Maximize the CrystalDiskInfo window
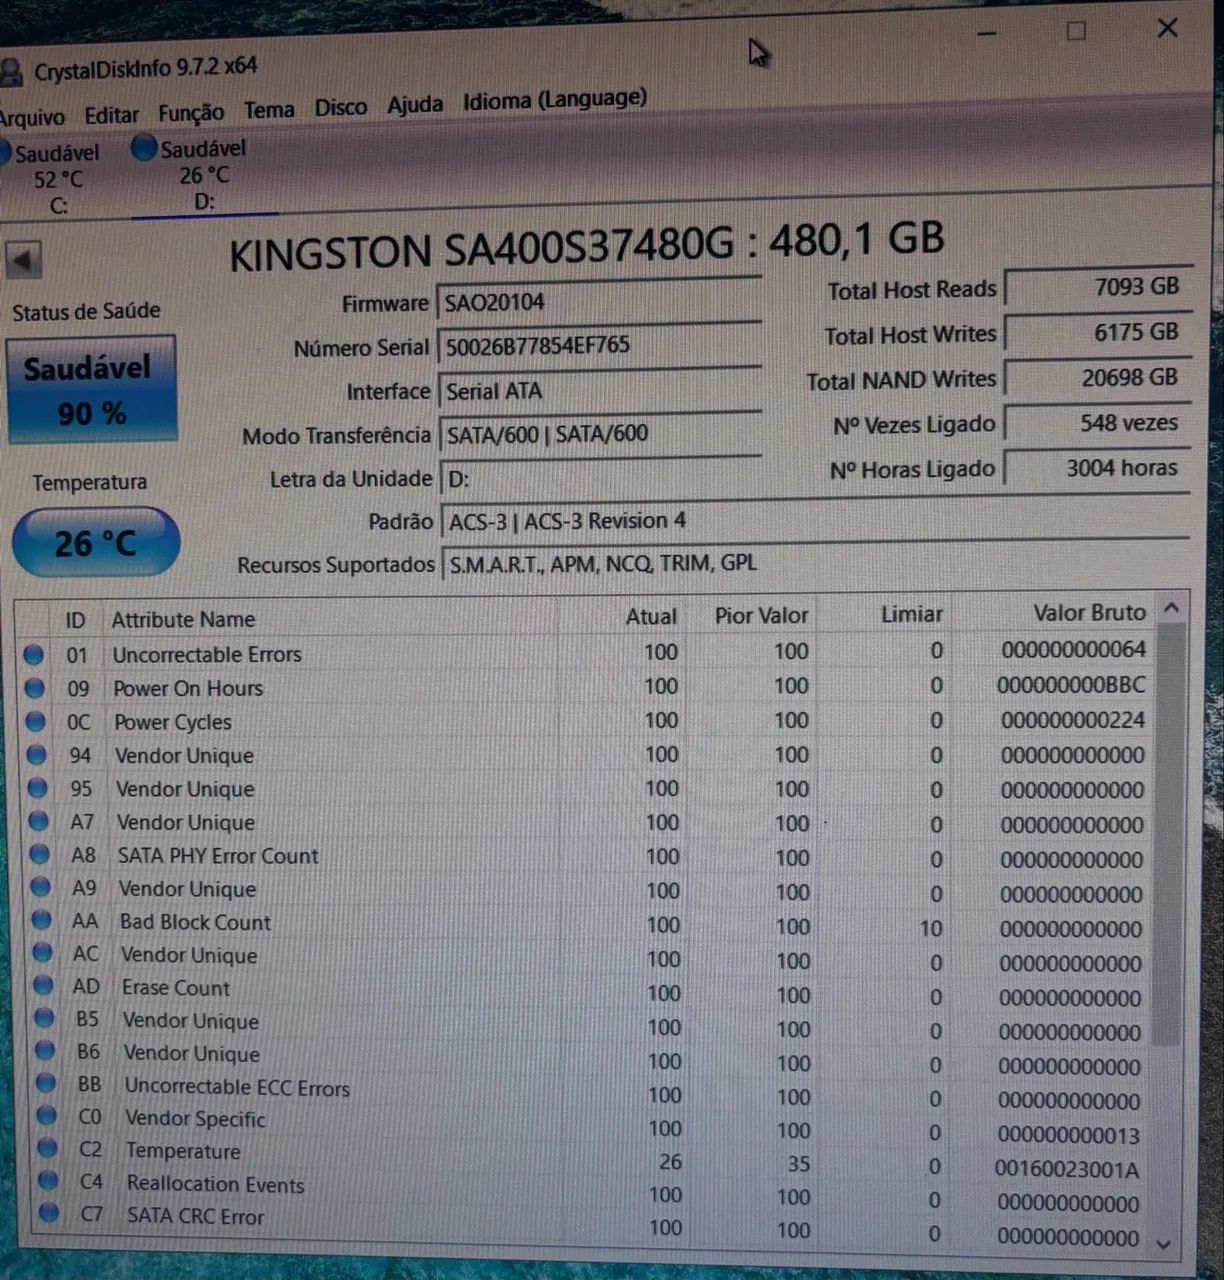Viewport: 1224px width, 1280px height. point(1076,31)
